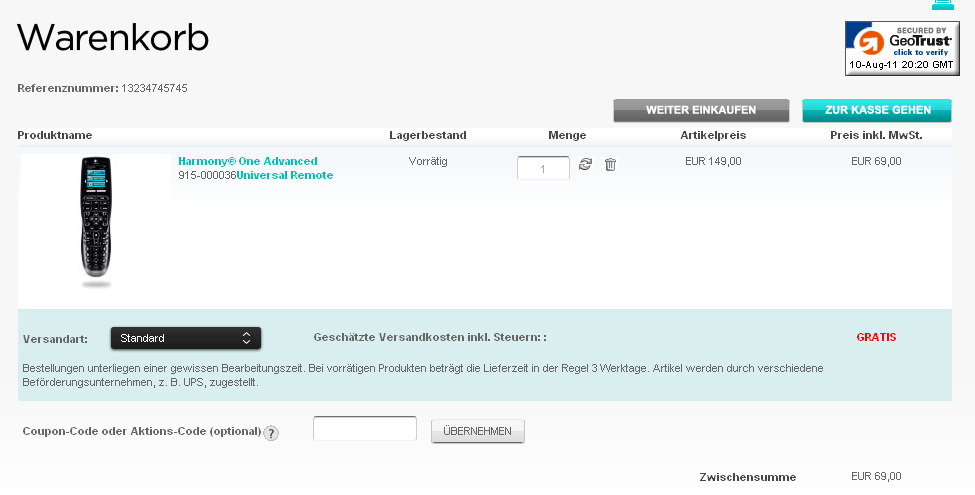
Task: Click the Artikelpreis value EUR 149,00
Action: pos(713,161)
